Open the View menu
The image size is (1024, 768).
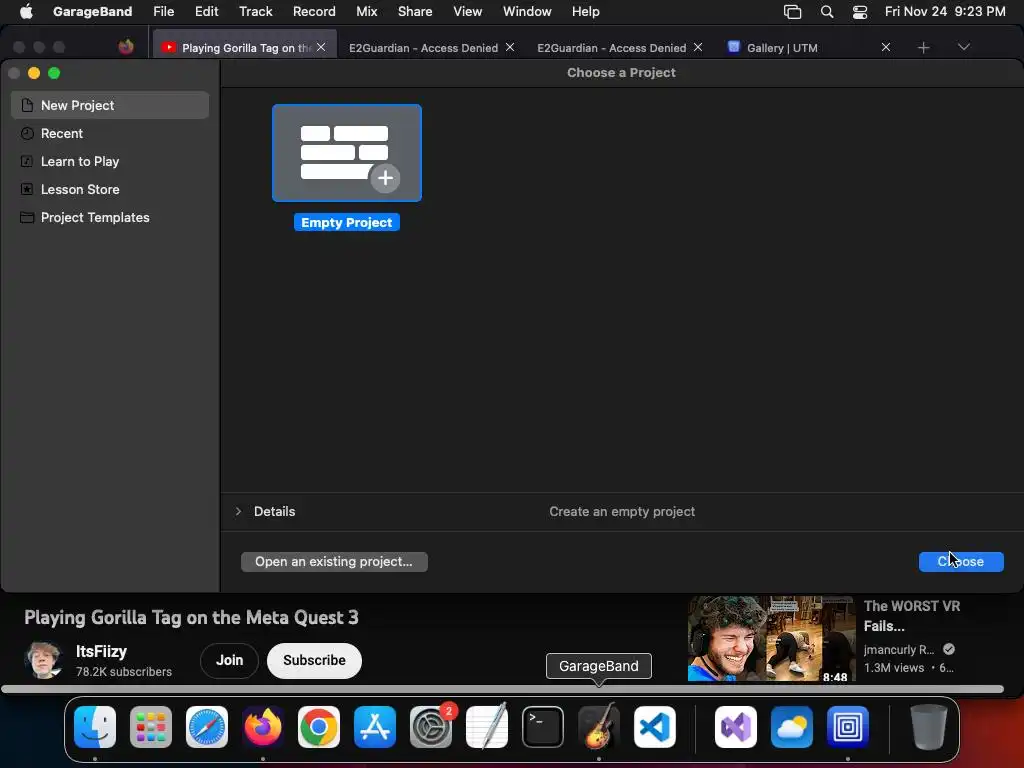coord(468,11)
